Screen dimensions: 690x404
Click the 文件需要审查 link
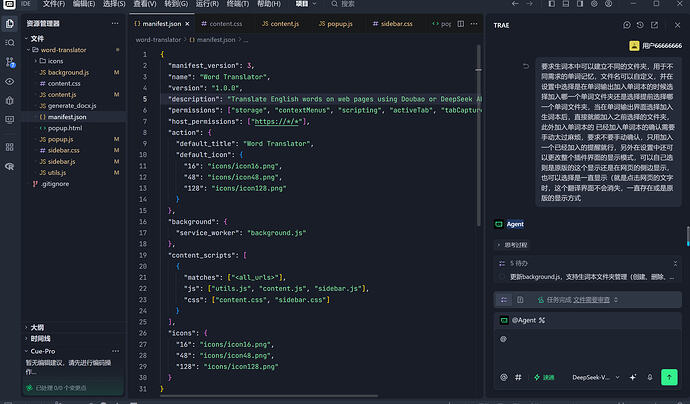point(591,300)
